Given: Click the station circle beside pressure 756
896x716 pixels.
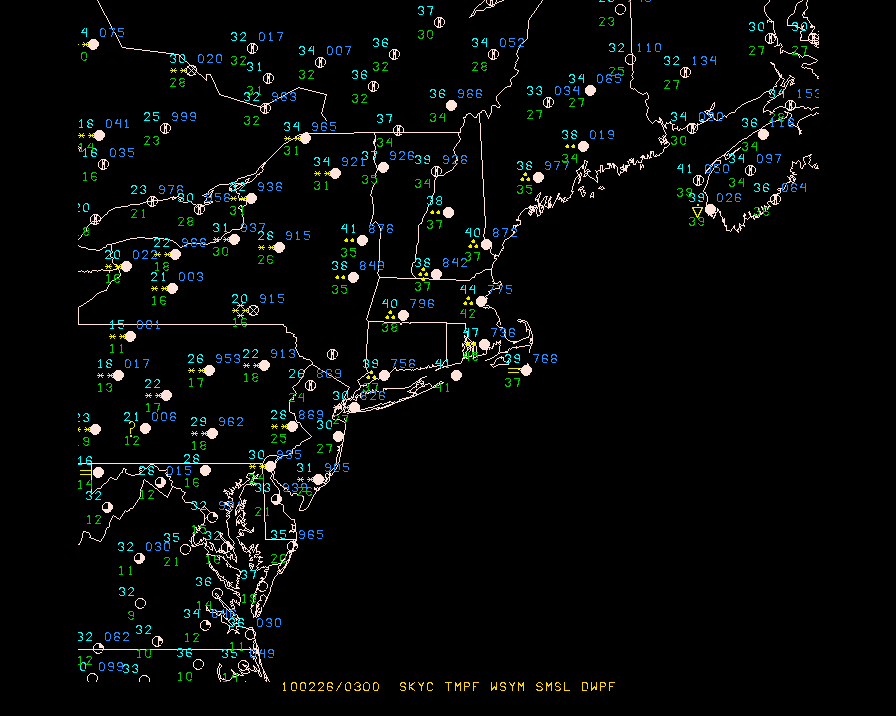Looking at the screenshot, I should tap(385, 375).
